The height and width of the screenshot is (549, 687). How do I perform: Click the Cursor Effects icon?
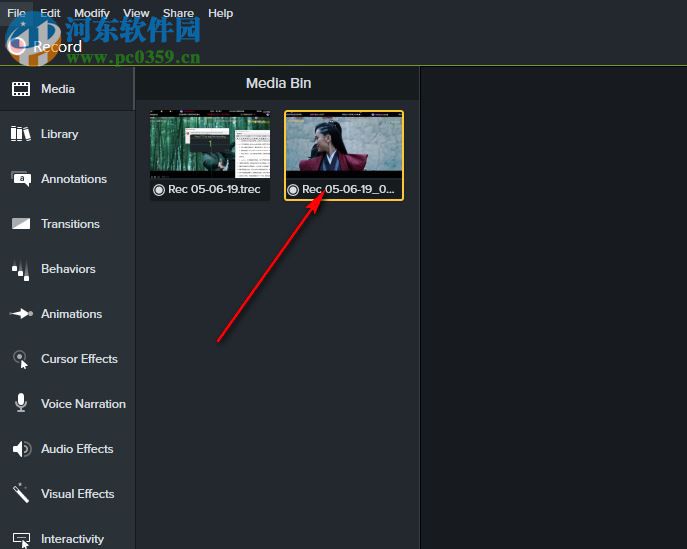pos(21,359)
